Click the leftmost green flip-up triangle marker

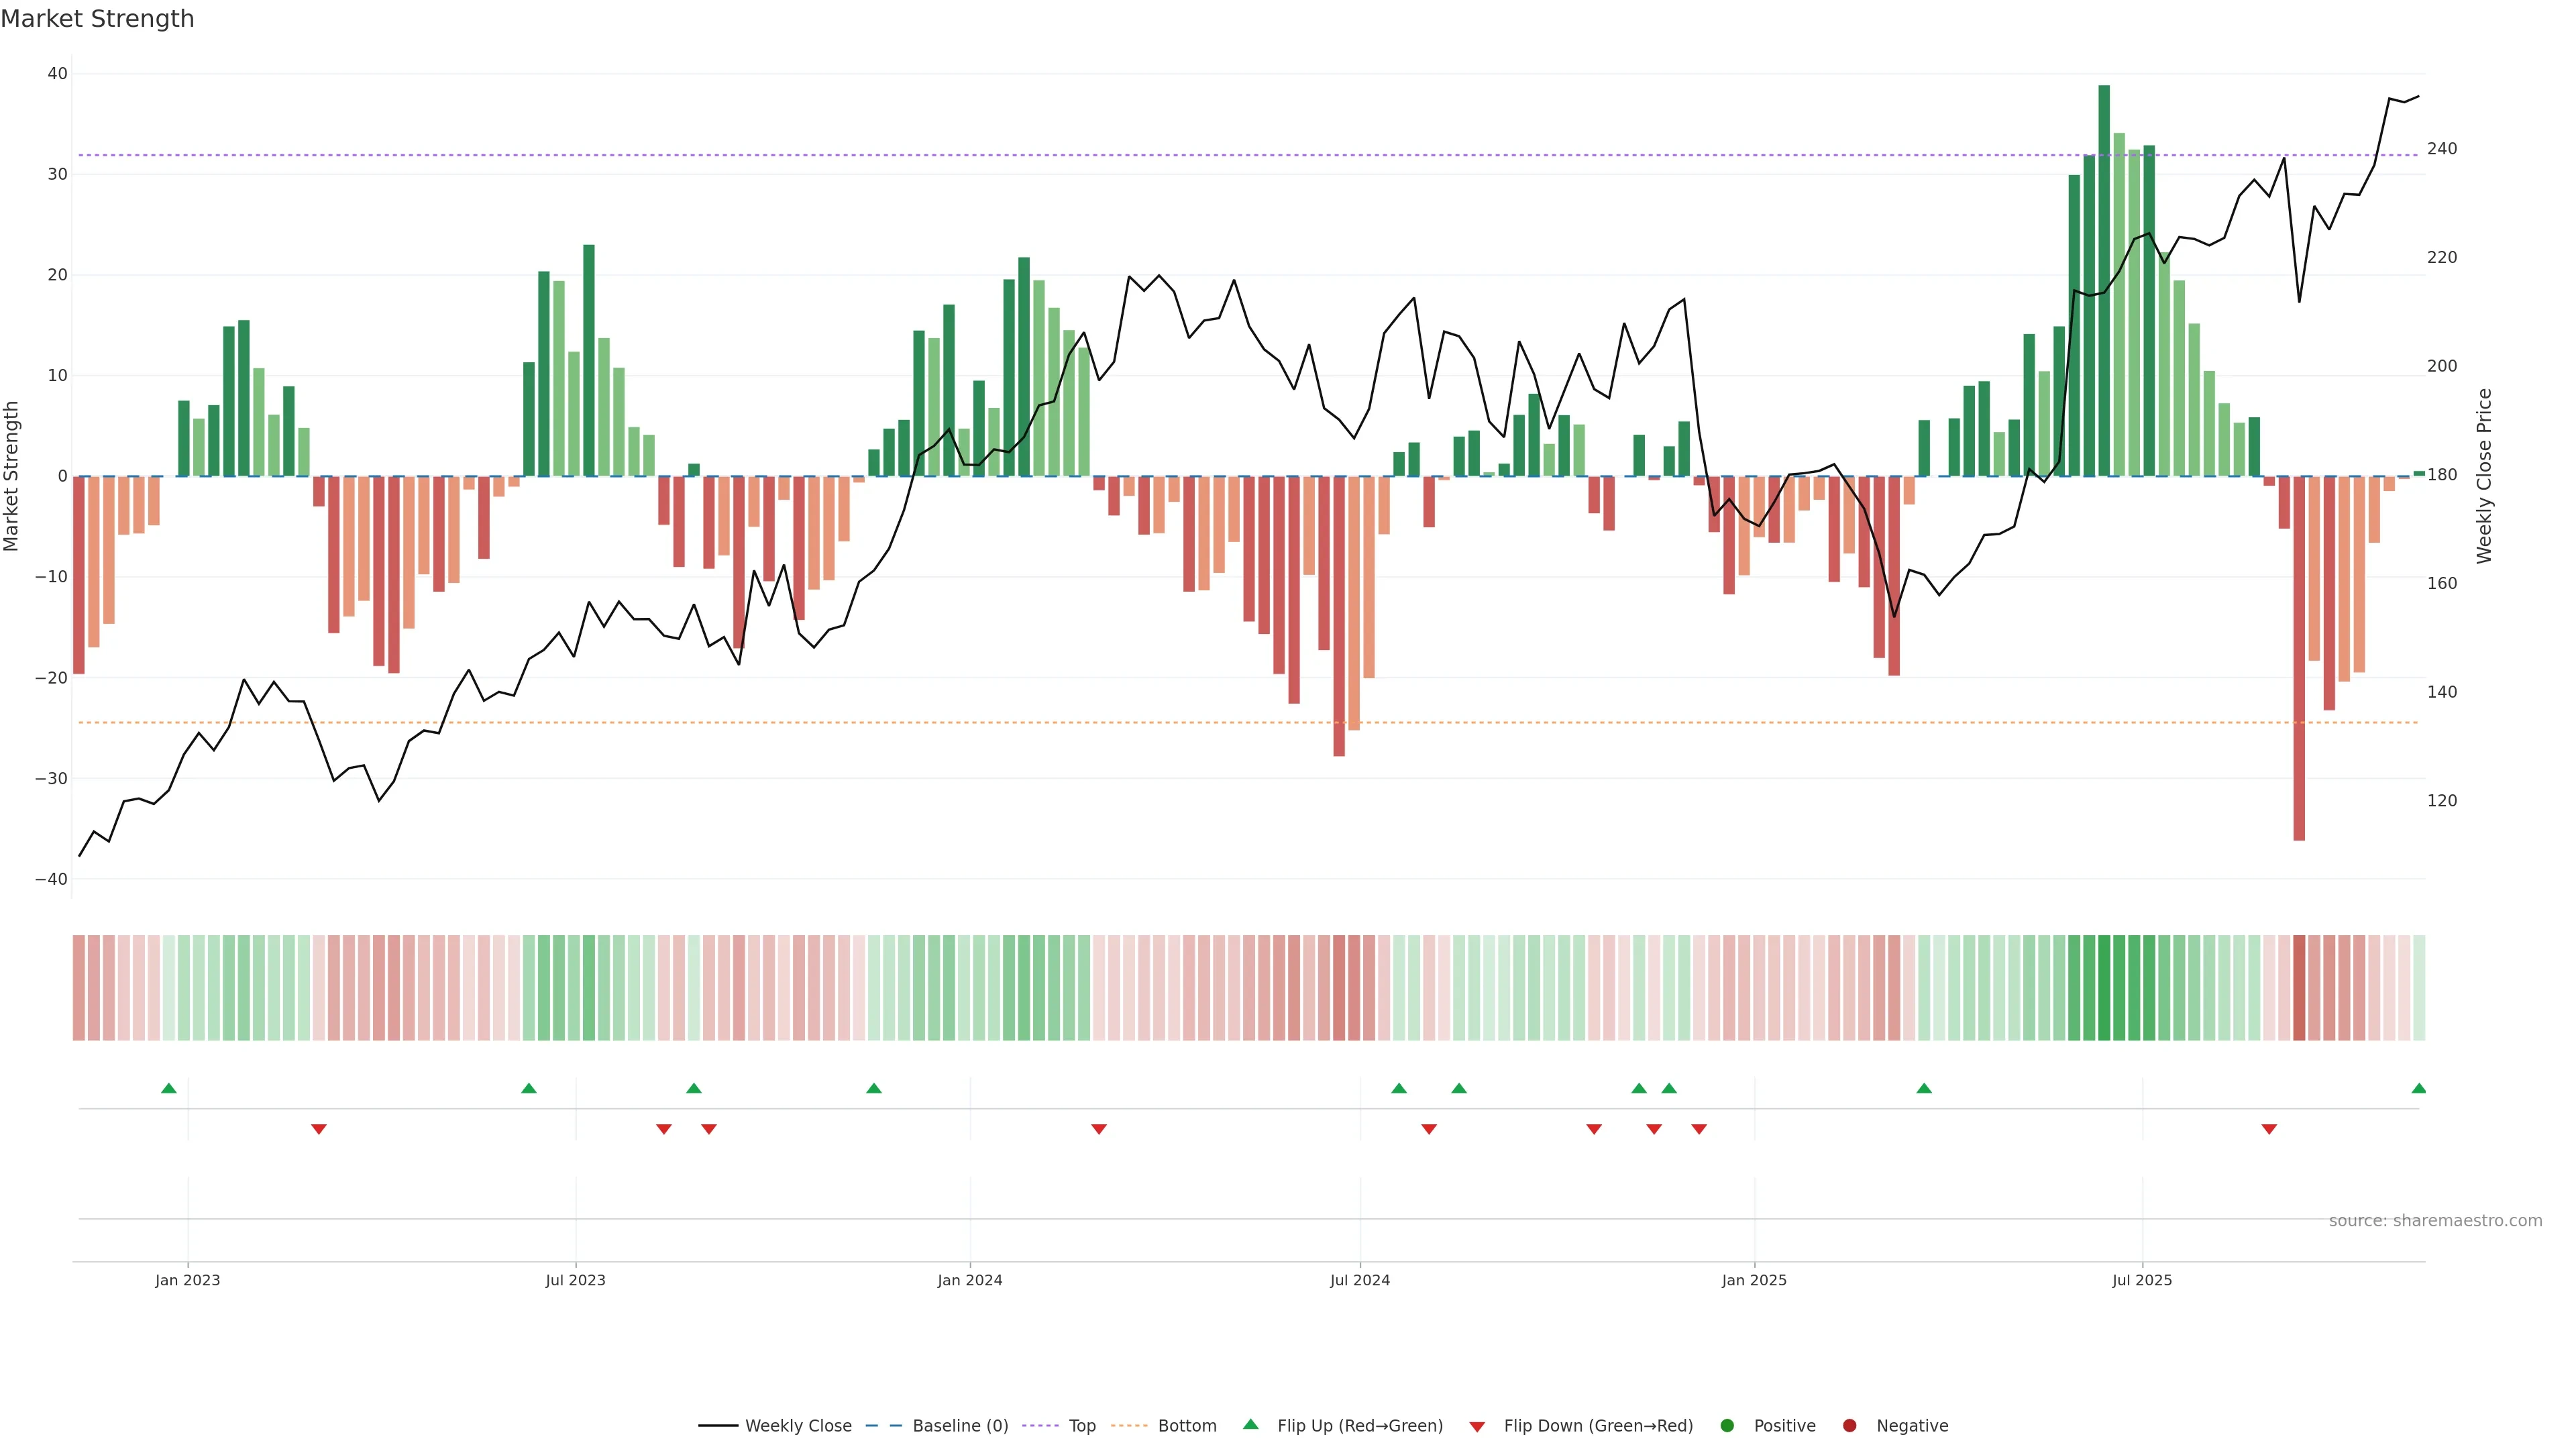pos(169,1088)
